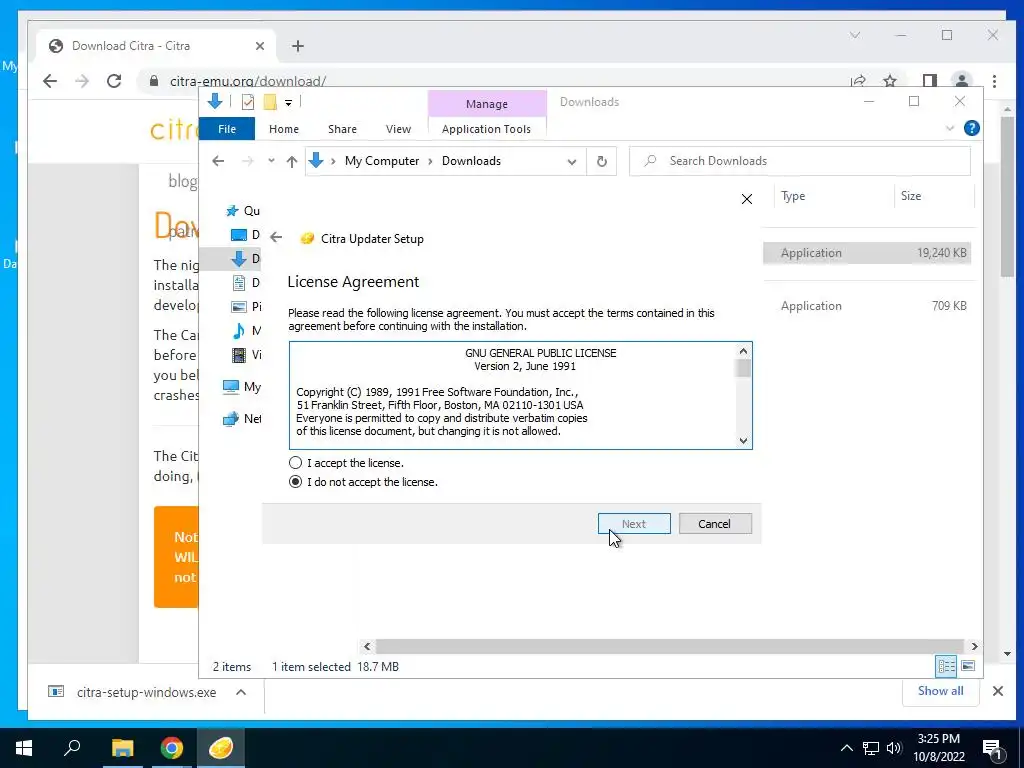This screenshot has width=1024, height=768.
Task: Expand the address bar history dropdown
Action: 571,161
